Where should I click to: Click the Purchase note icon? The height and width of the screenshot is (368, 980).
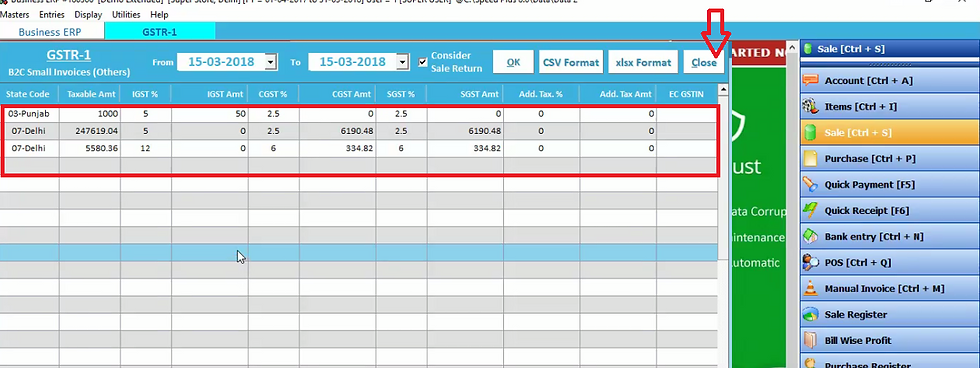(811, 159)
